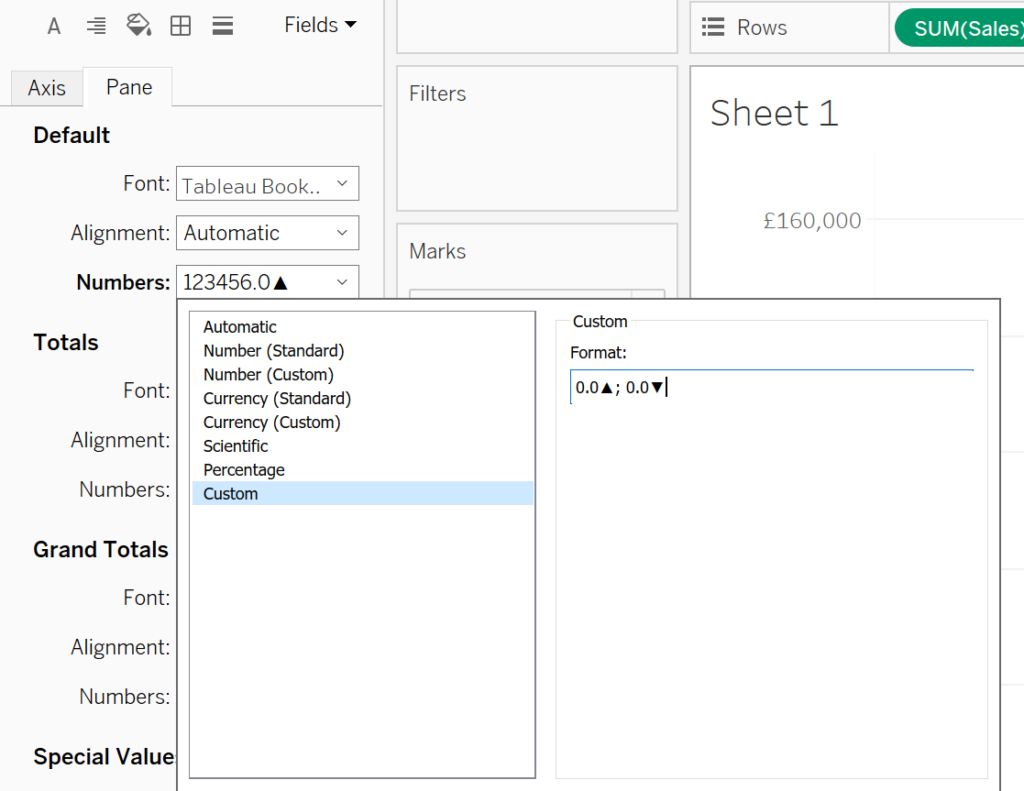Select the Pane tab
The image size is (1024, 791).
point(129,87)
